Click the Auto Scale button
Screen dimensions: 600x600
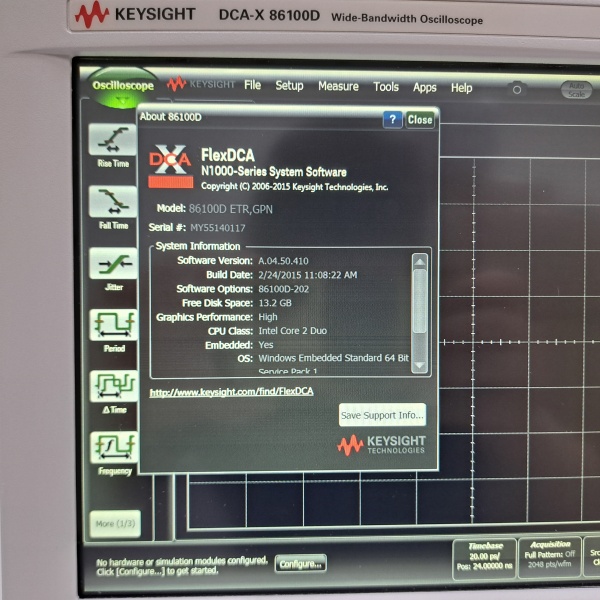point(576,90)
